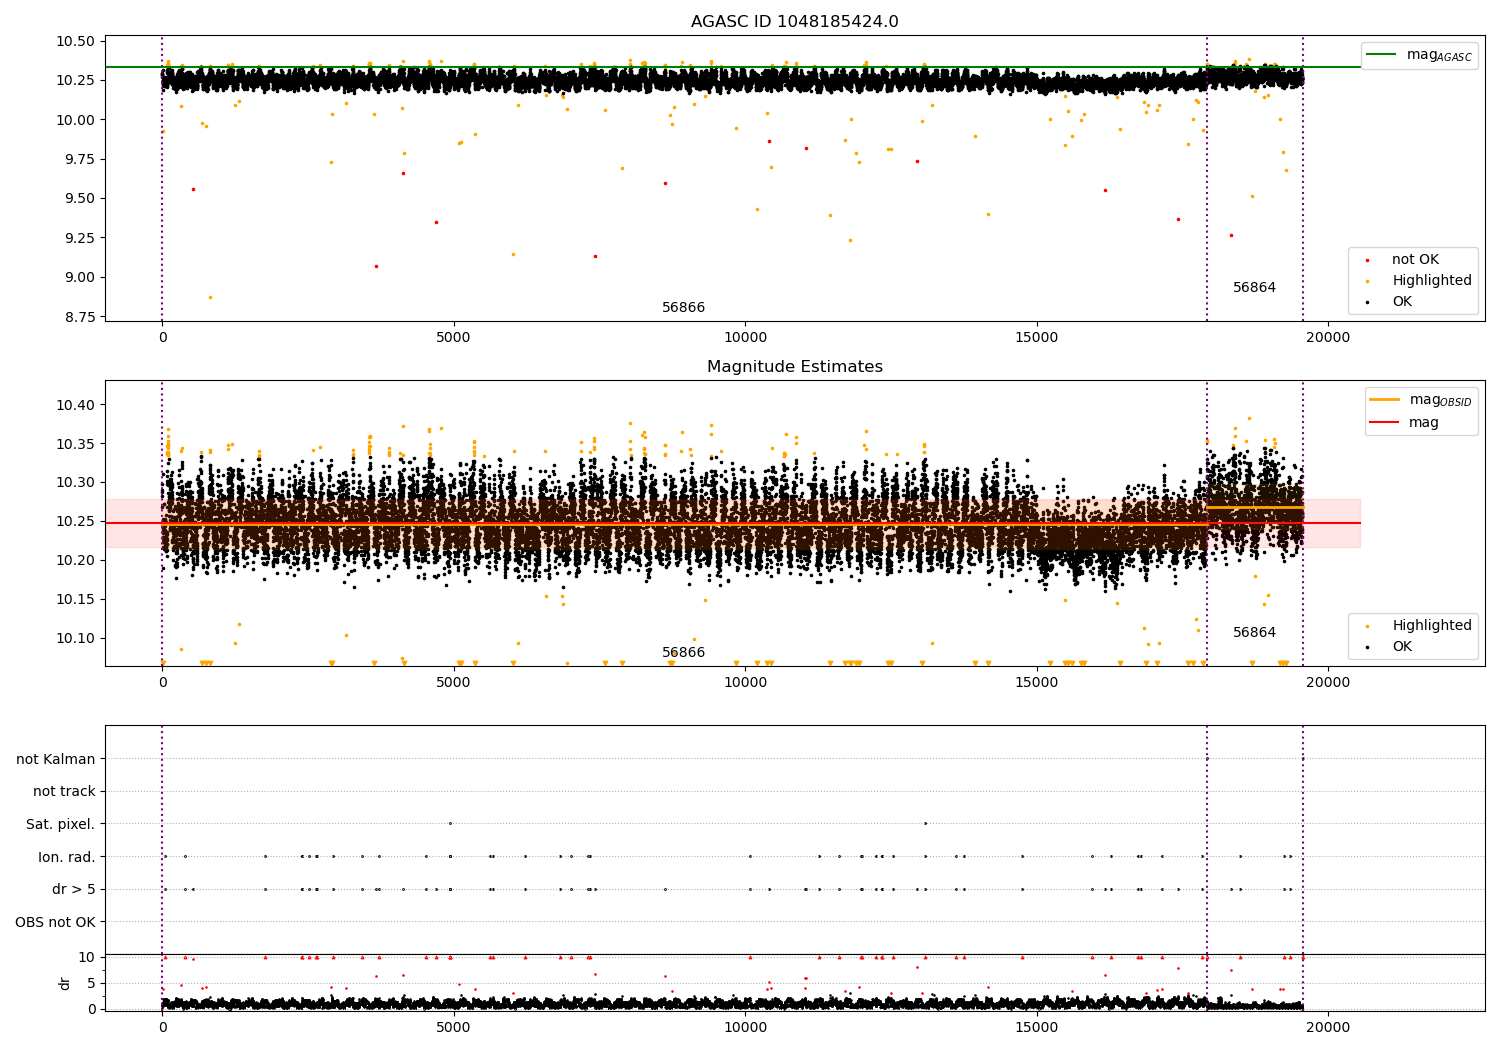Image resolution: width=1500 pixels, height=1050 pixels.
Task: Click the 'dr' y-axis label
Action: coord(65,983)
